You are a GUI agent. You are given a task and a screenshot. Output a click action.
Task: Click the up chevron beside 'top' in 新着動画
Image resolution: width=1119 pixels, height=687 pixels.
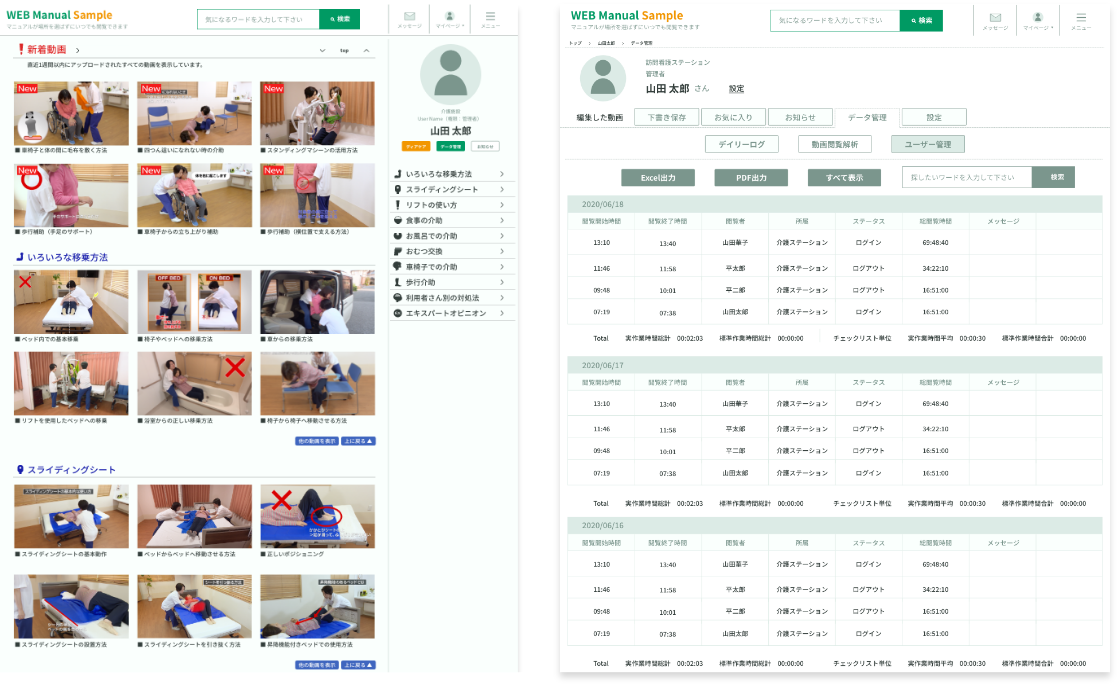366,50
